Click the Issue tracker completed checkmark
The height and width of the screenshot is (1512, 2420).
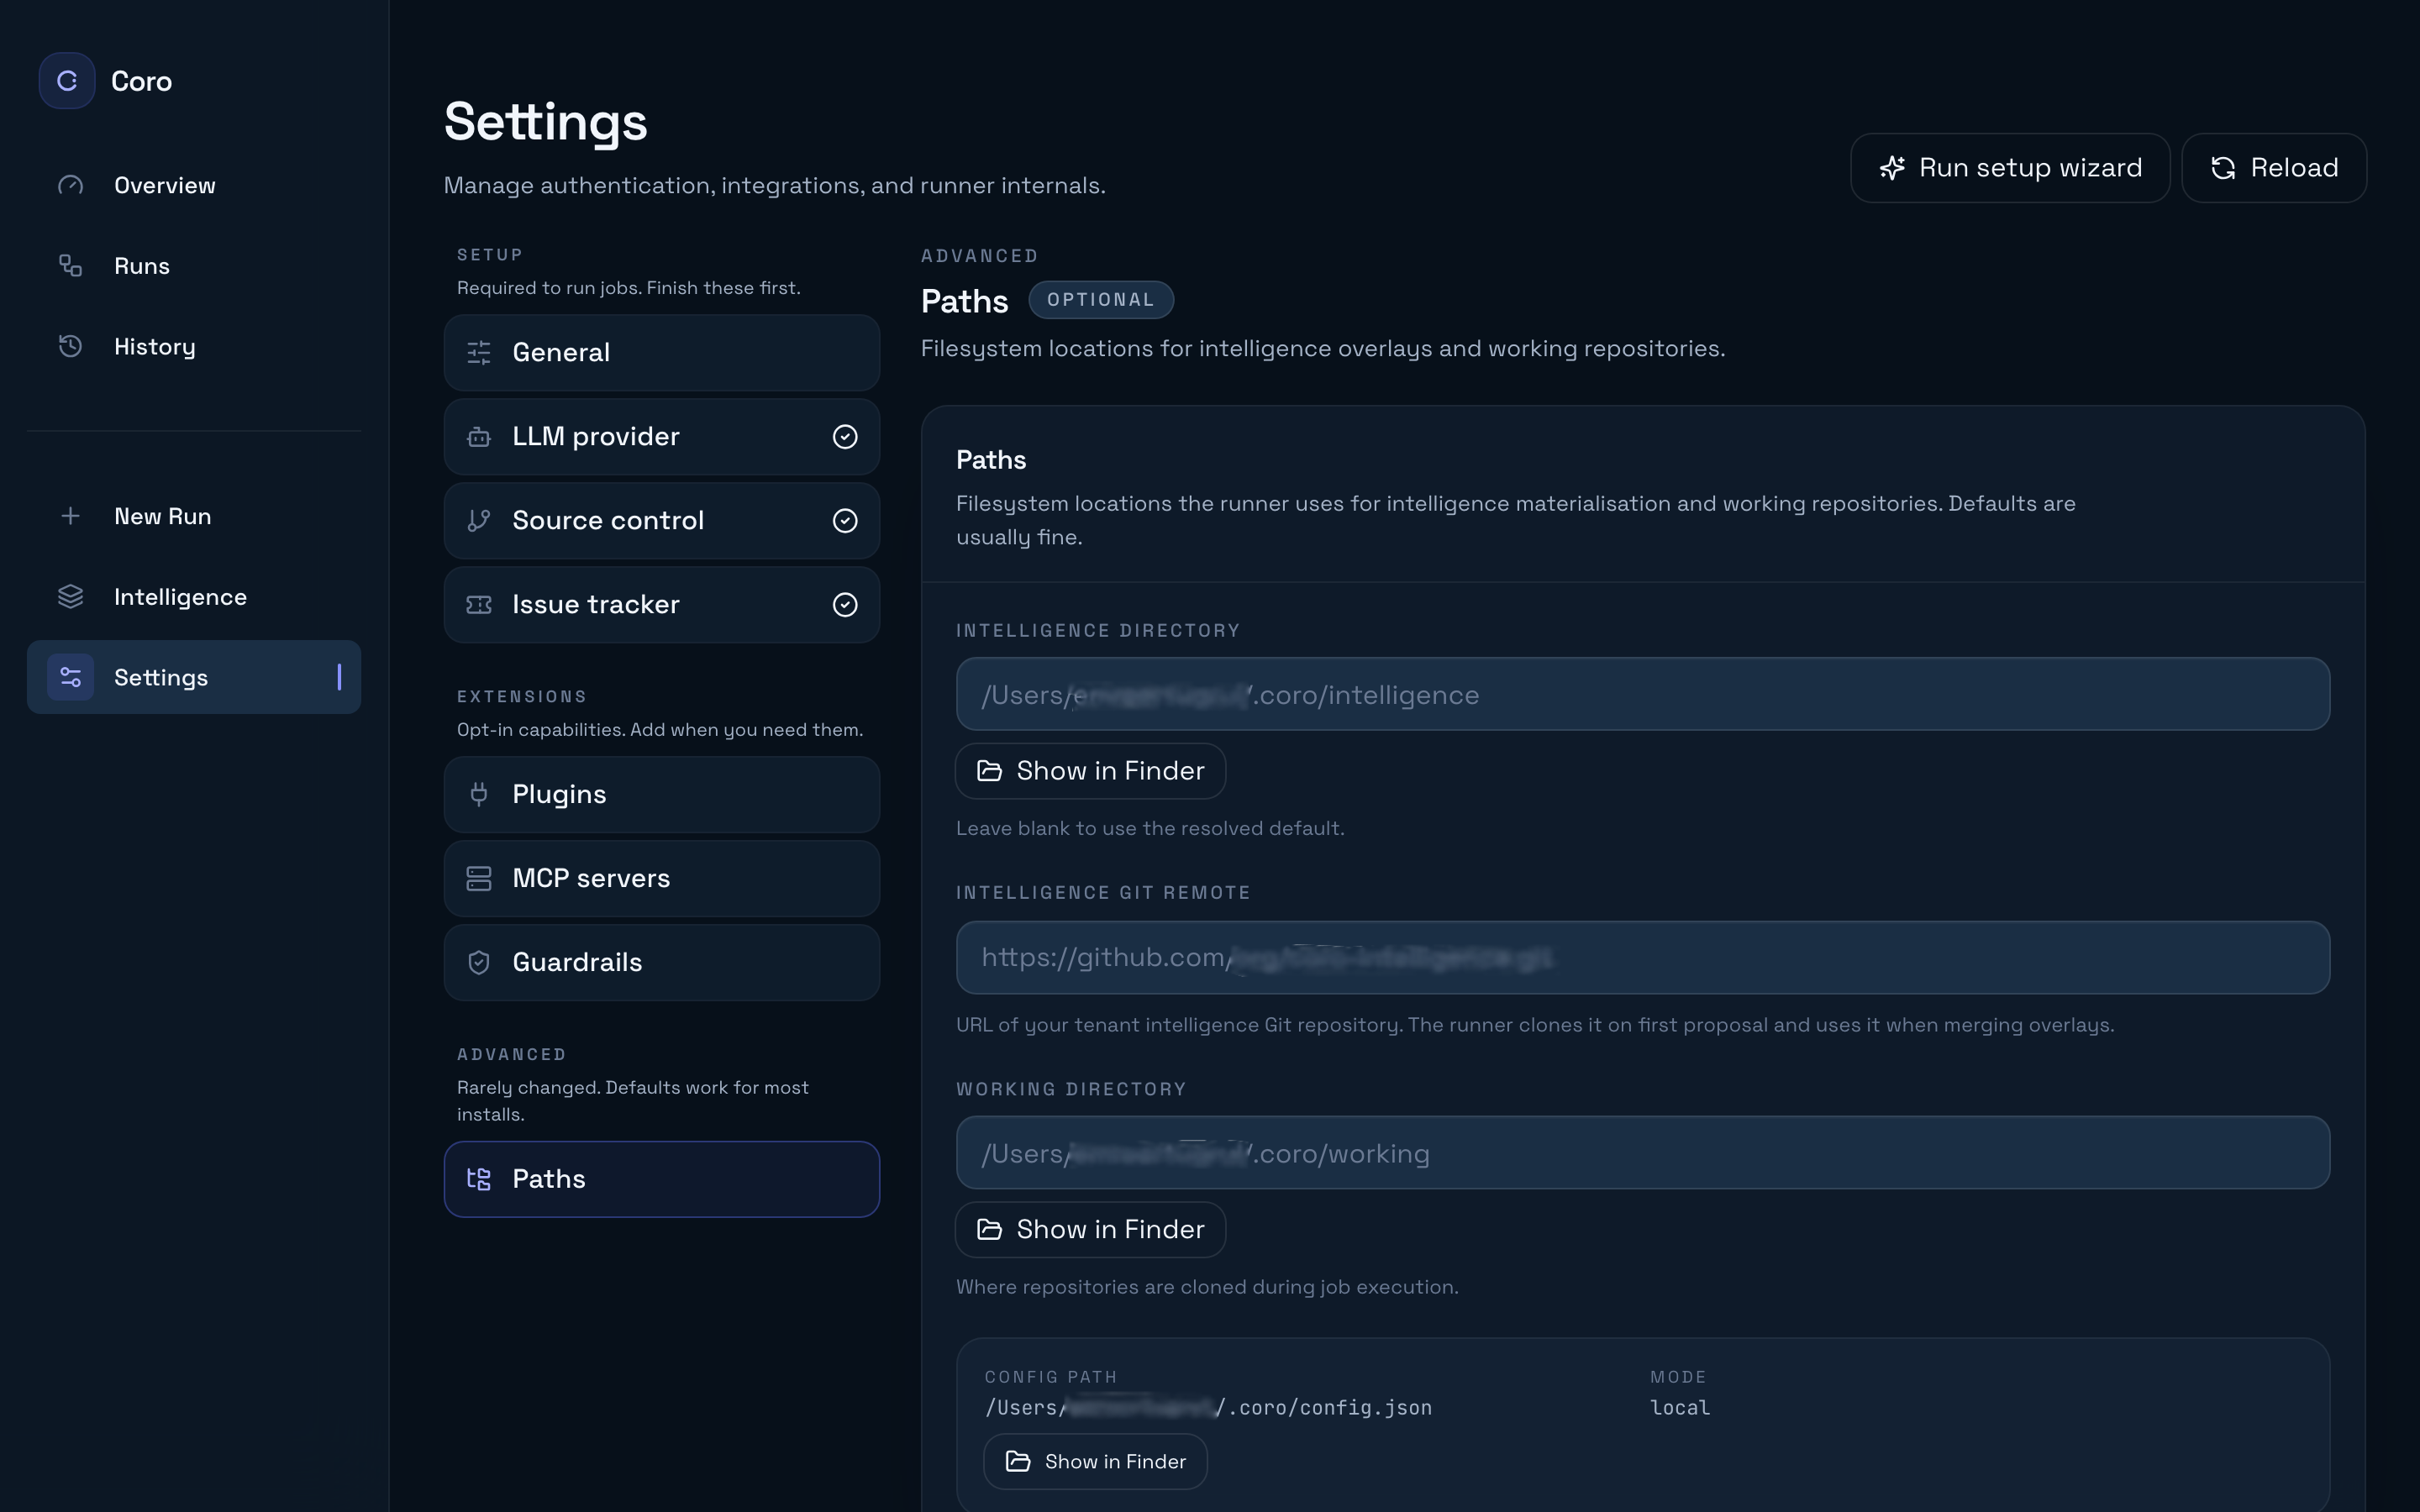(x=845, y=605)
